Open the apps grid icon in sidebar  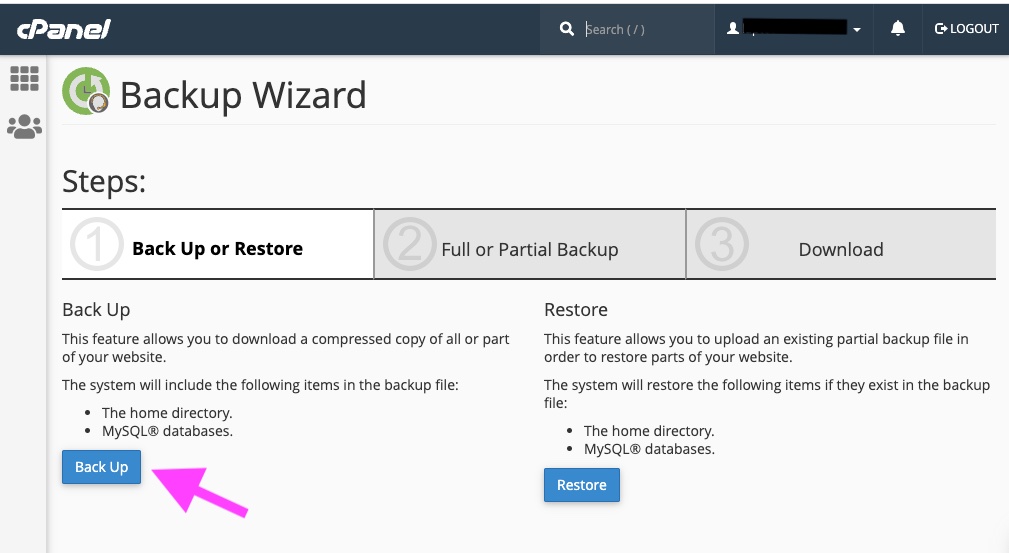[24, 78]
